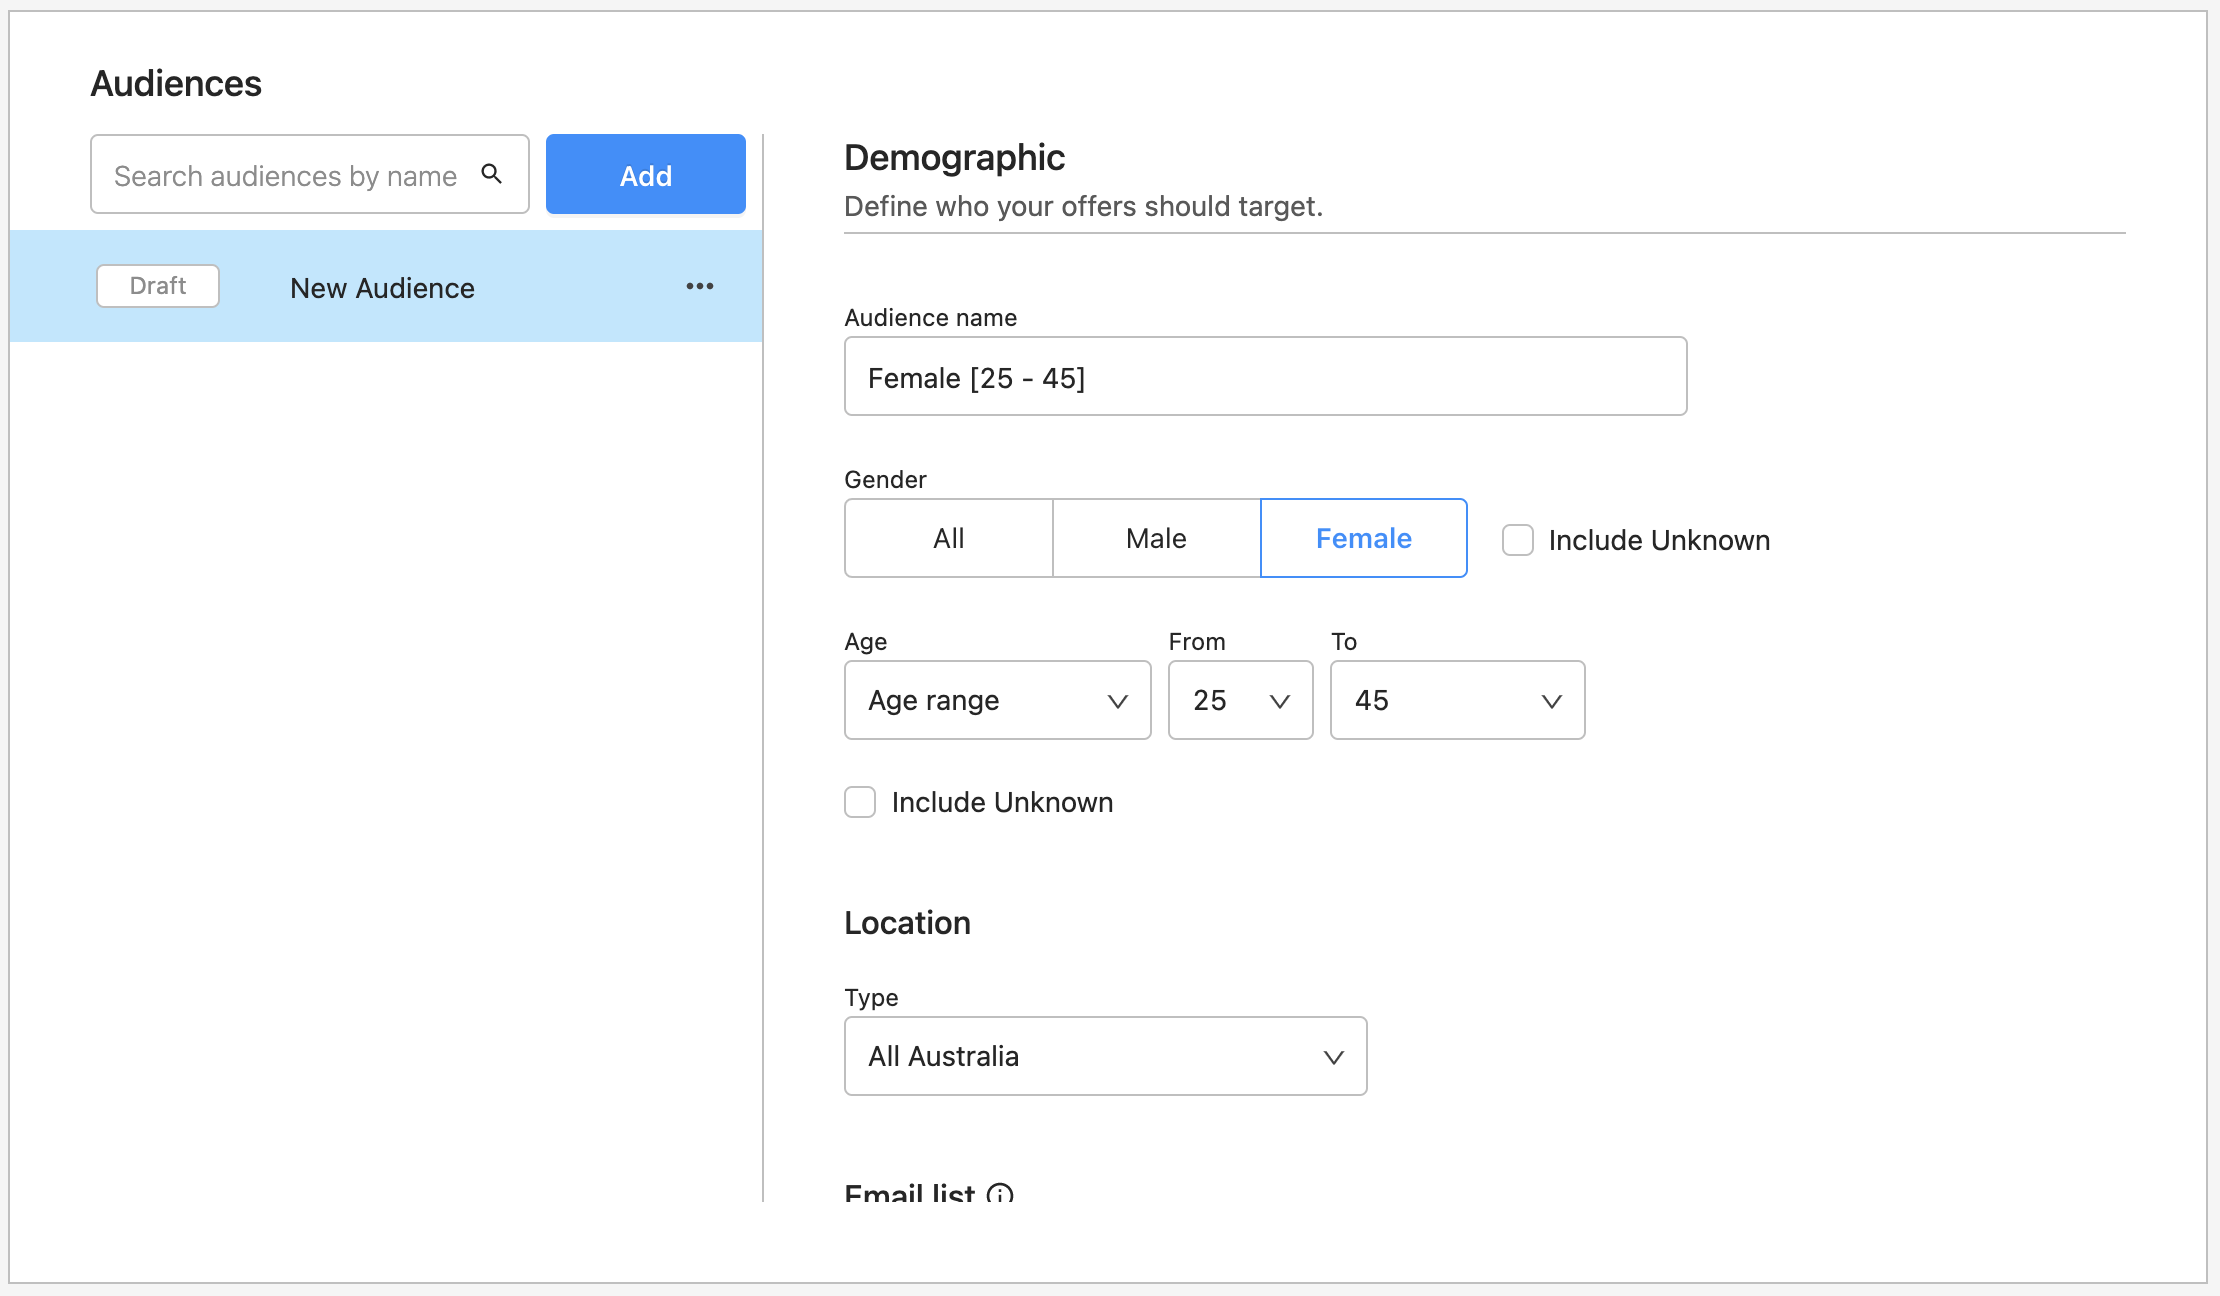Select Female gender option
Viewport: 2220px width, 1296px height.
click(1364, 538)
